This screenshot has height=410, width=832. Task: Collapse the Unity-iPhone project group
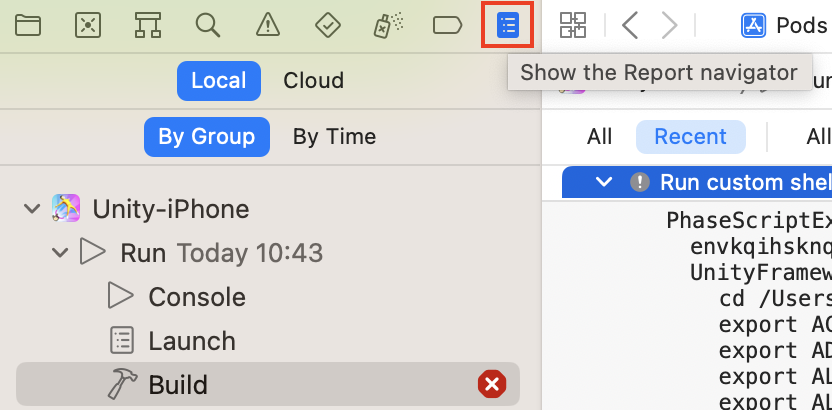32,209
